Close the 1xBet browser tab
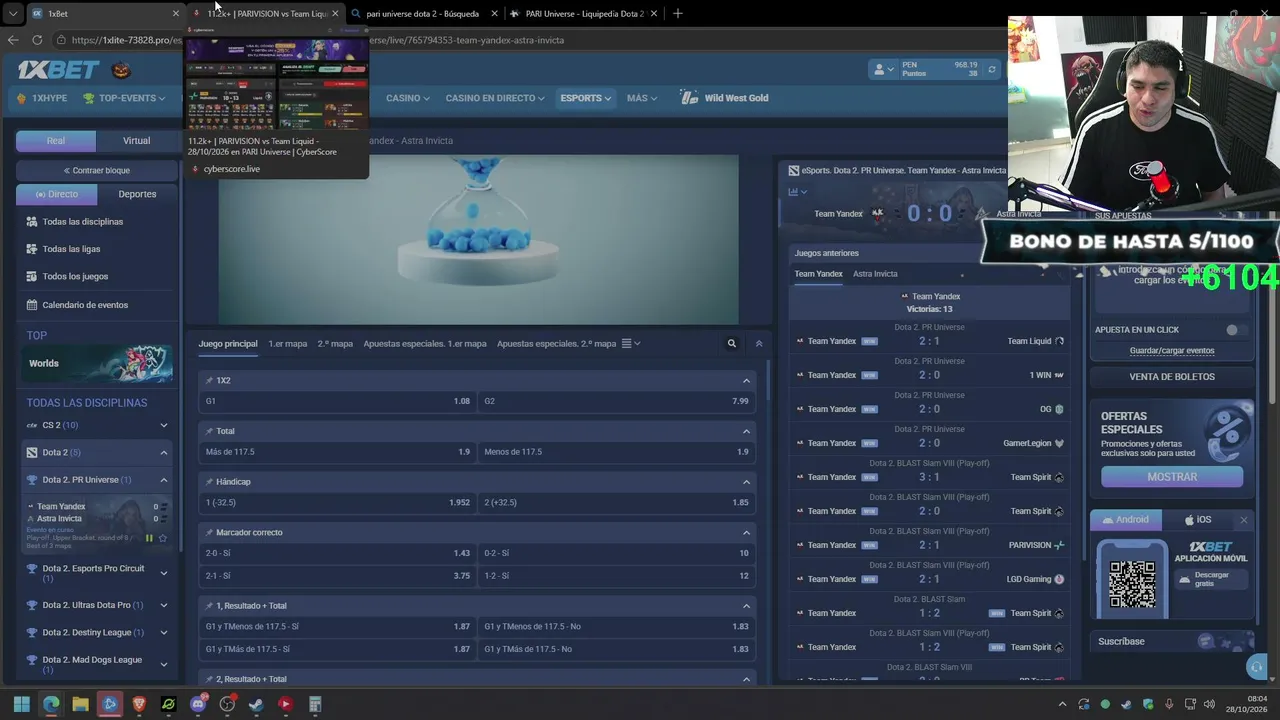 (x=176, y=14)
